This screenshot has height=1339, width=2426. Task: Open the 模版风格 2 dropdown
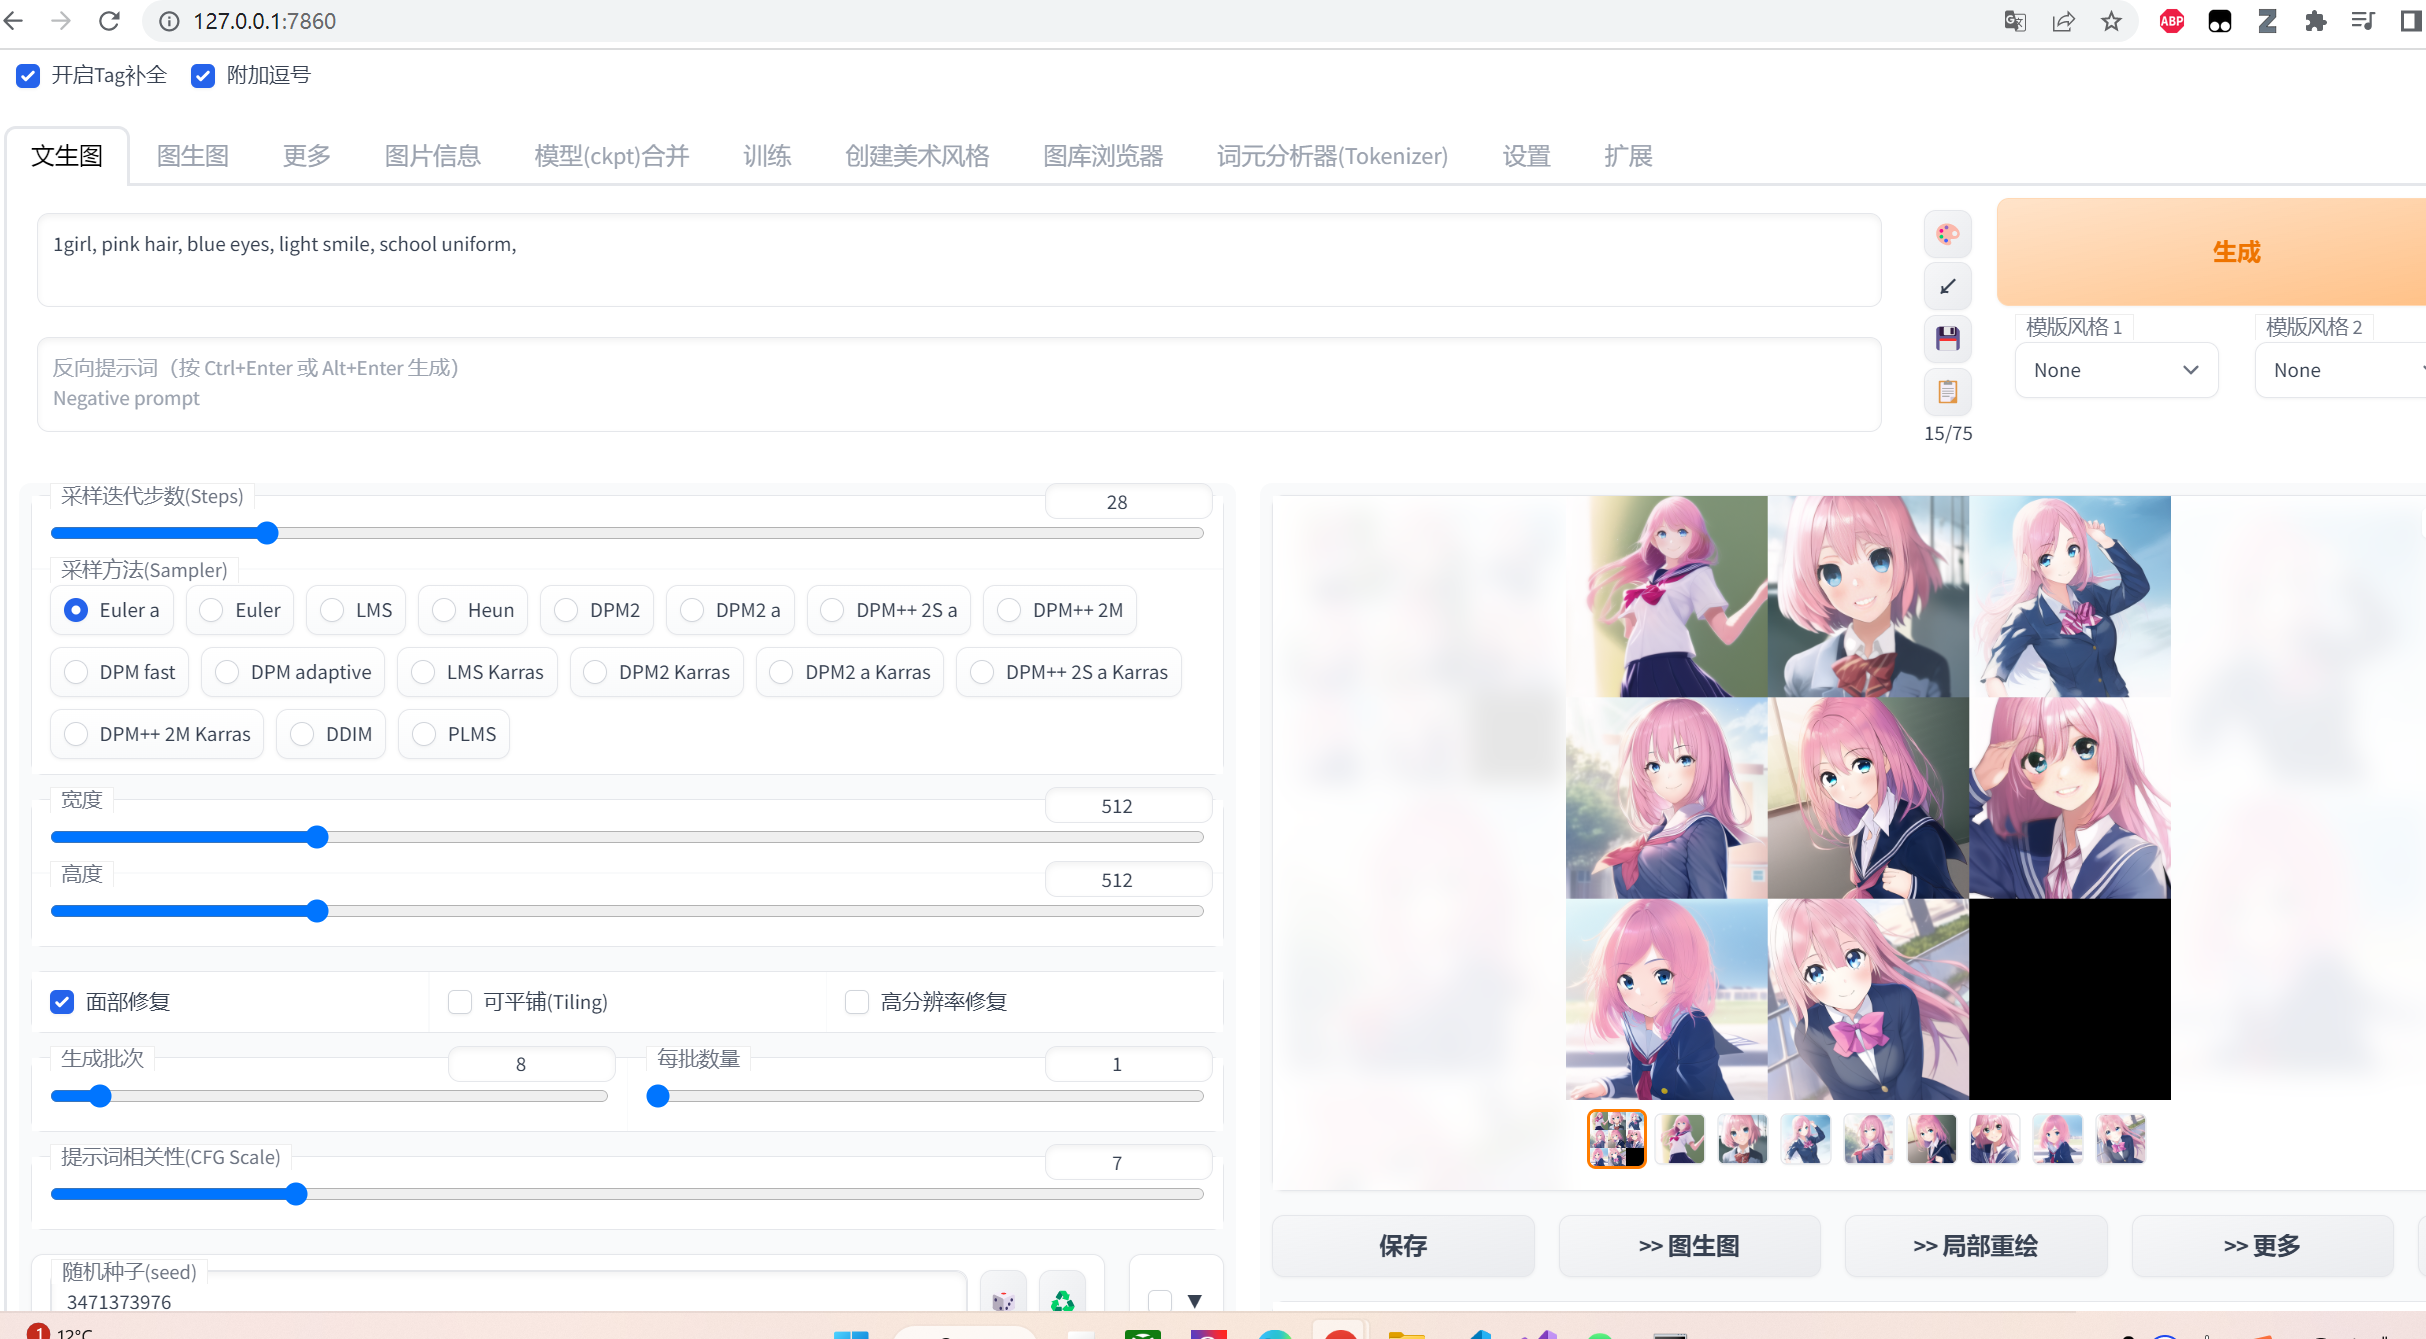(x=2340, y=370)
